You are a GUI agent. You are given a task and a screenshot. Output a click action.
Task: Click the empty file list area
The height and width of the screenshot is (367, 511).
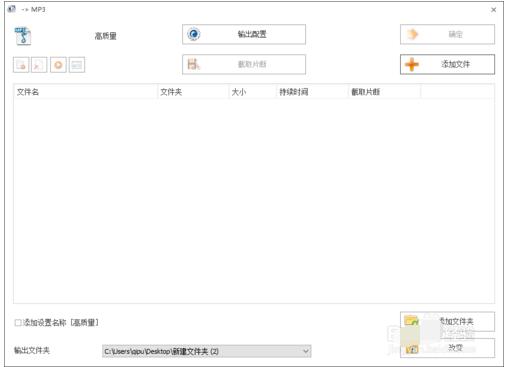pyautogui.click(x=254, y=201)
